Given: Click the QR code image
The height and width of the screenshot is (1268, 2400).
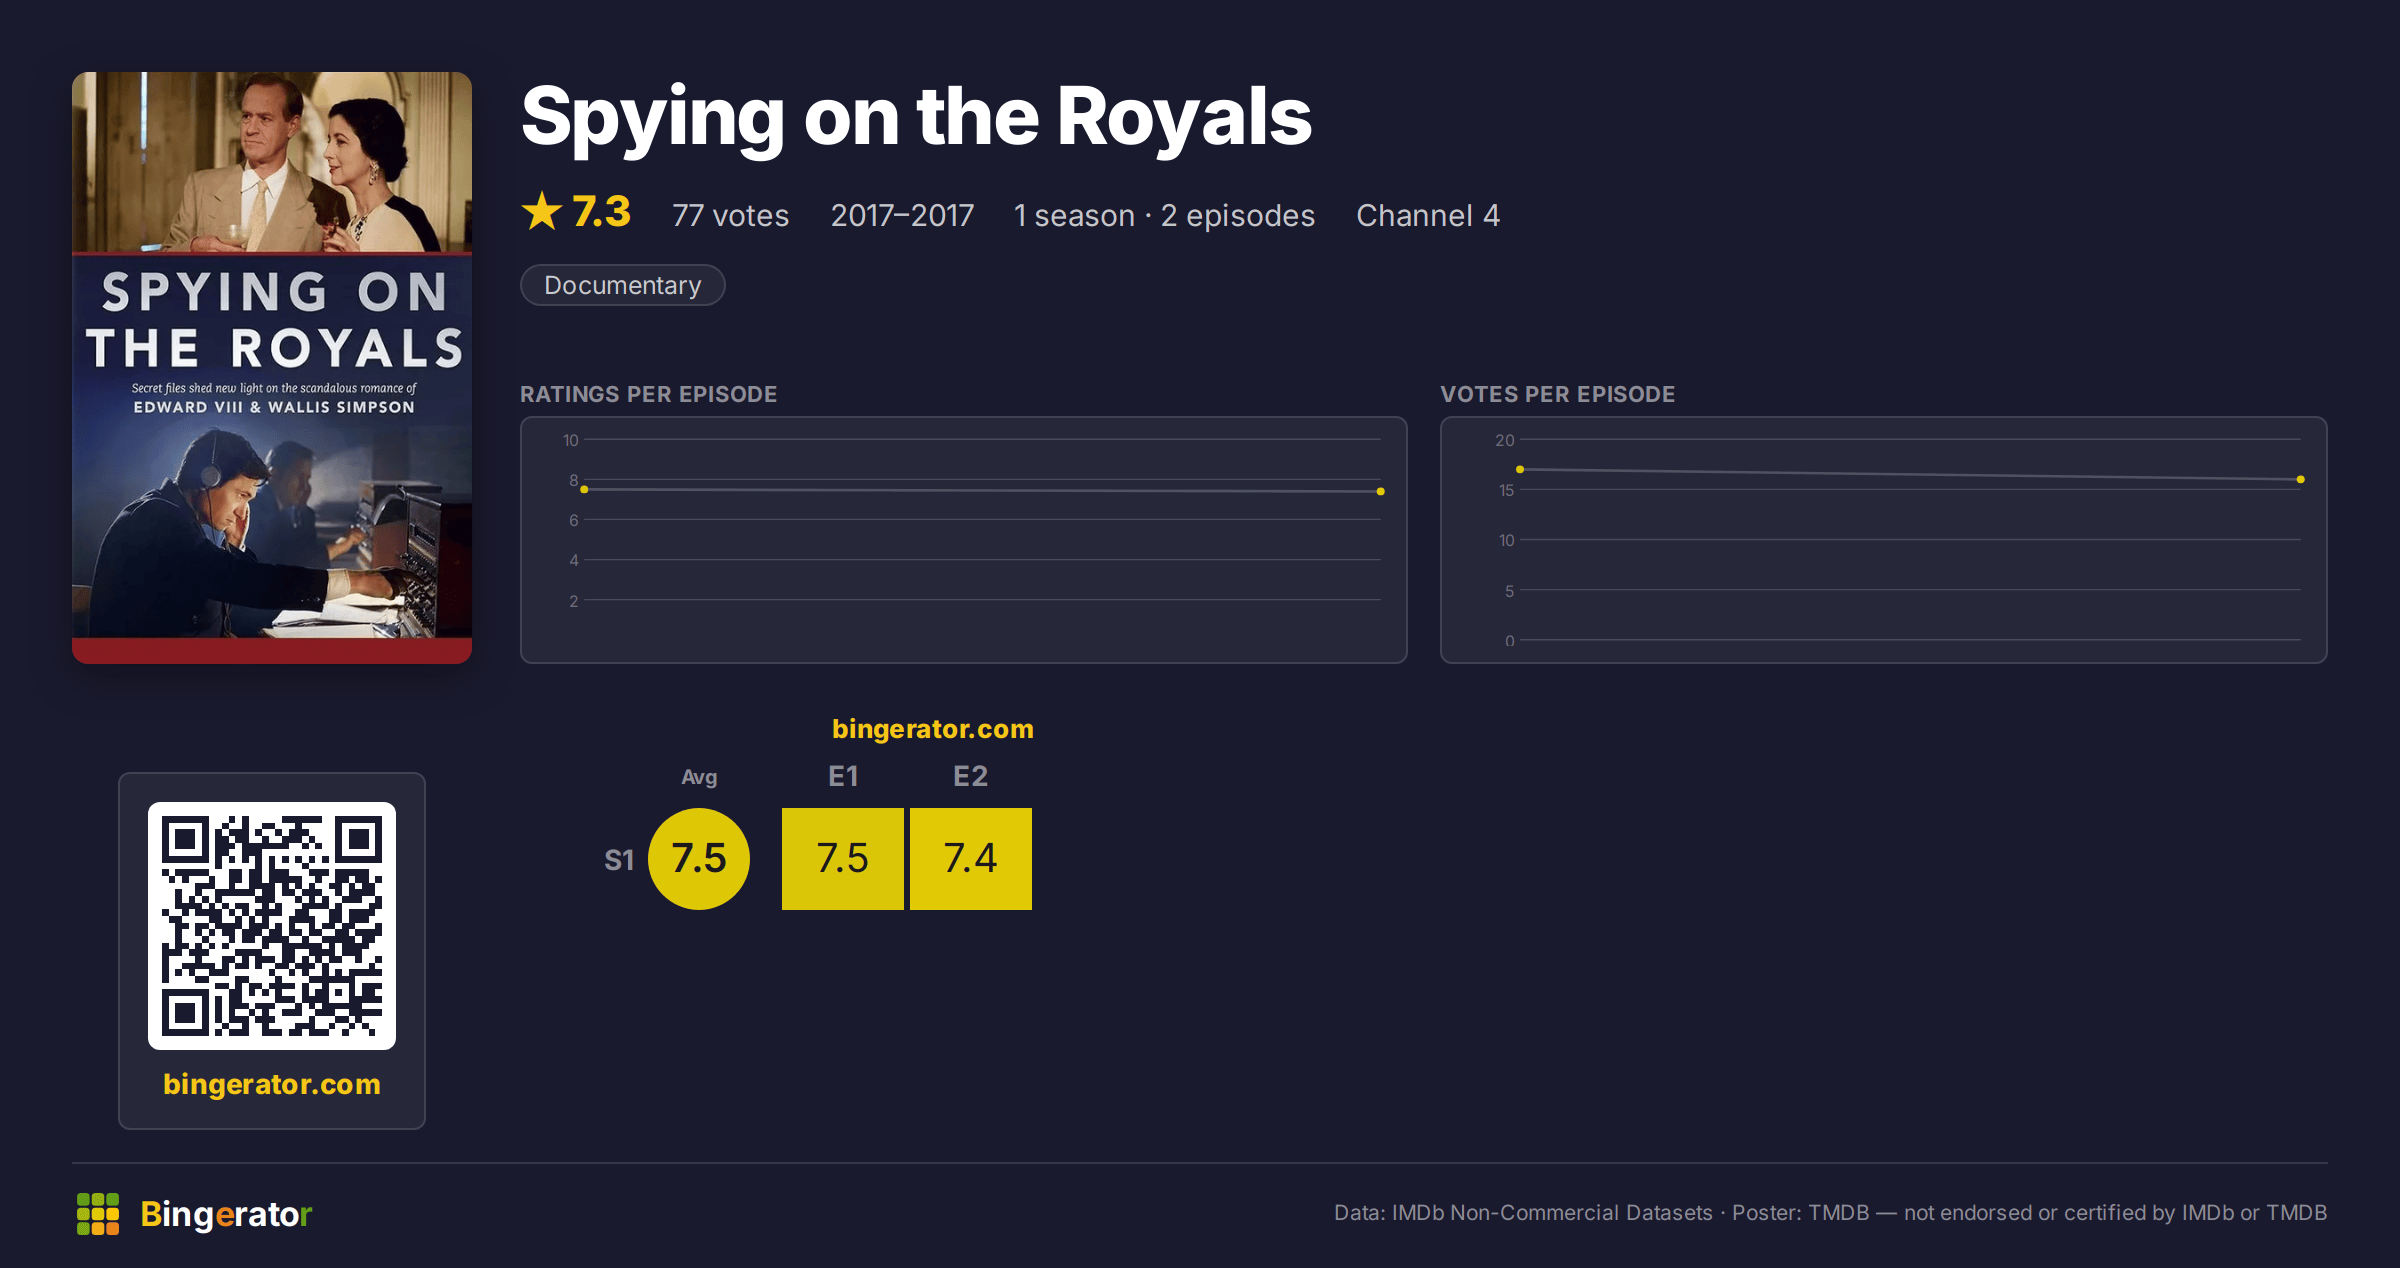Looking at the screenshot, I should (x=272, y=926).
